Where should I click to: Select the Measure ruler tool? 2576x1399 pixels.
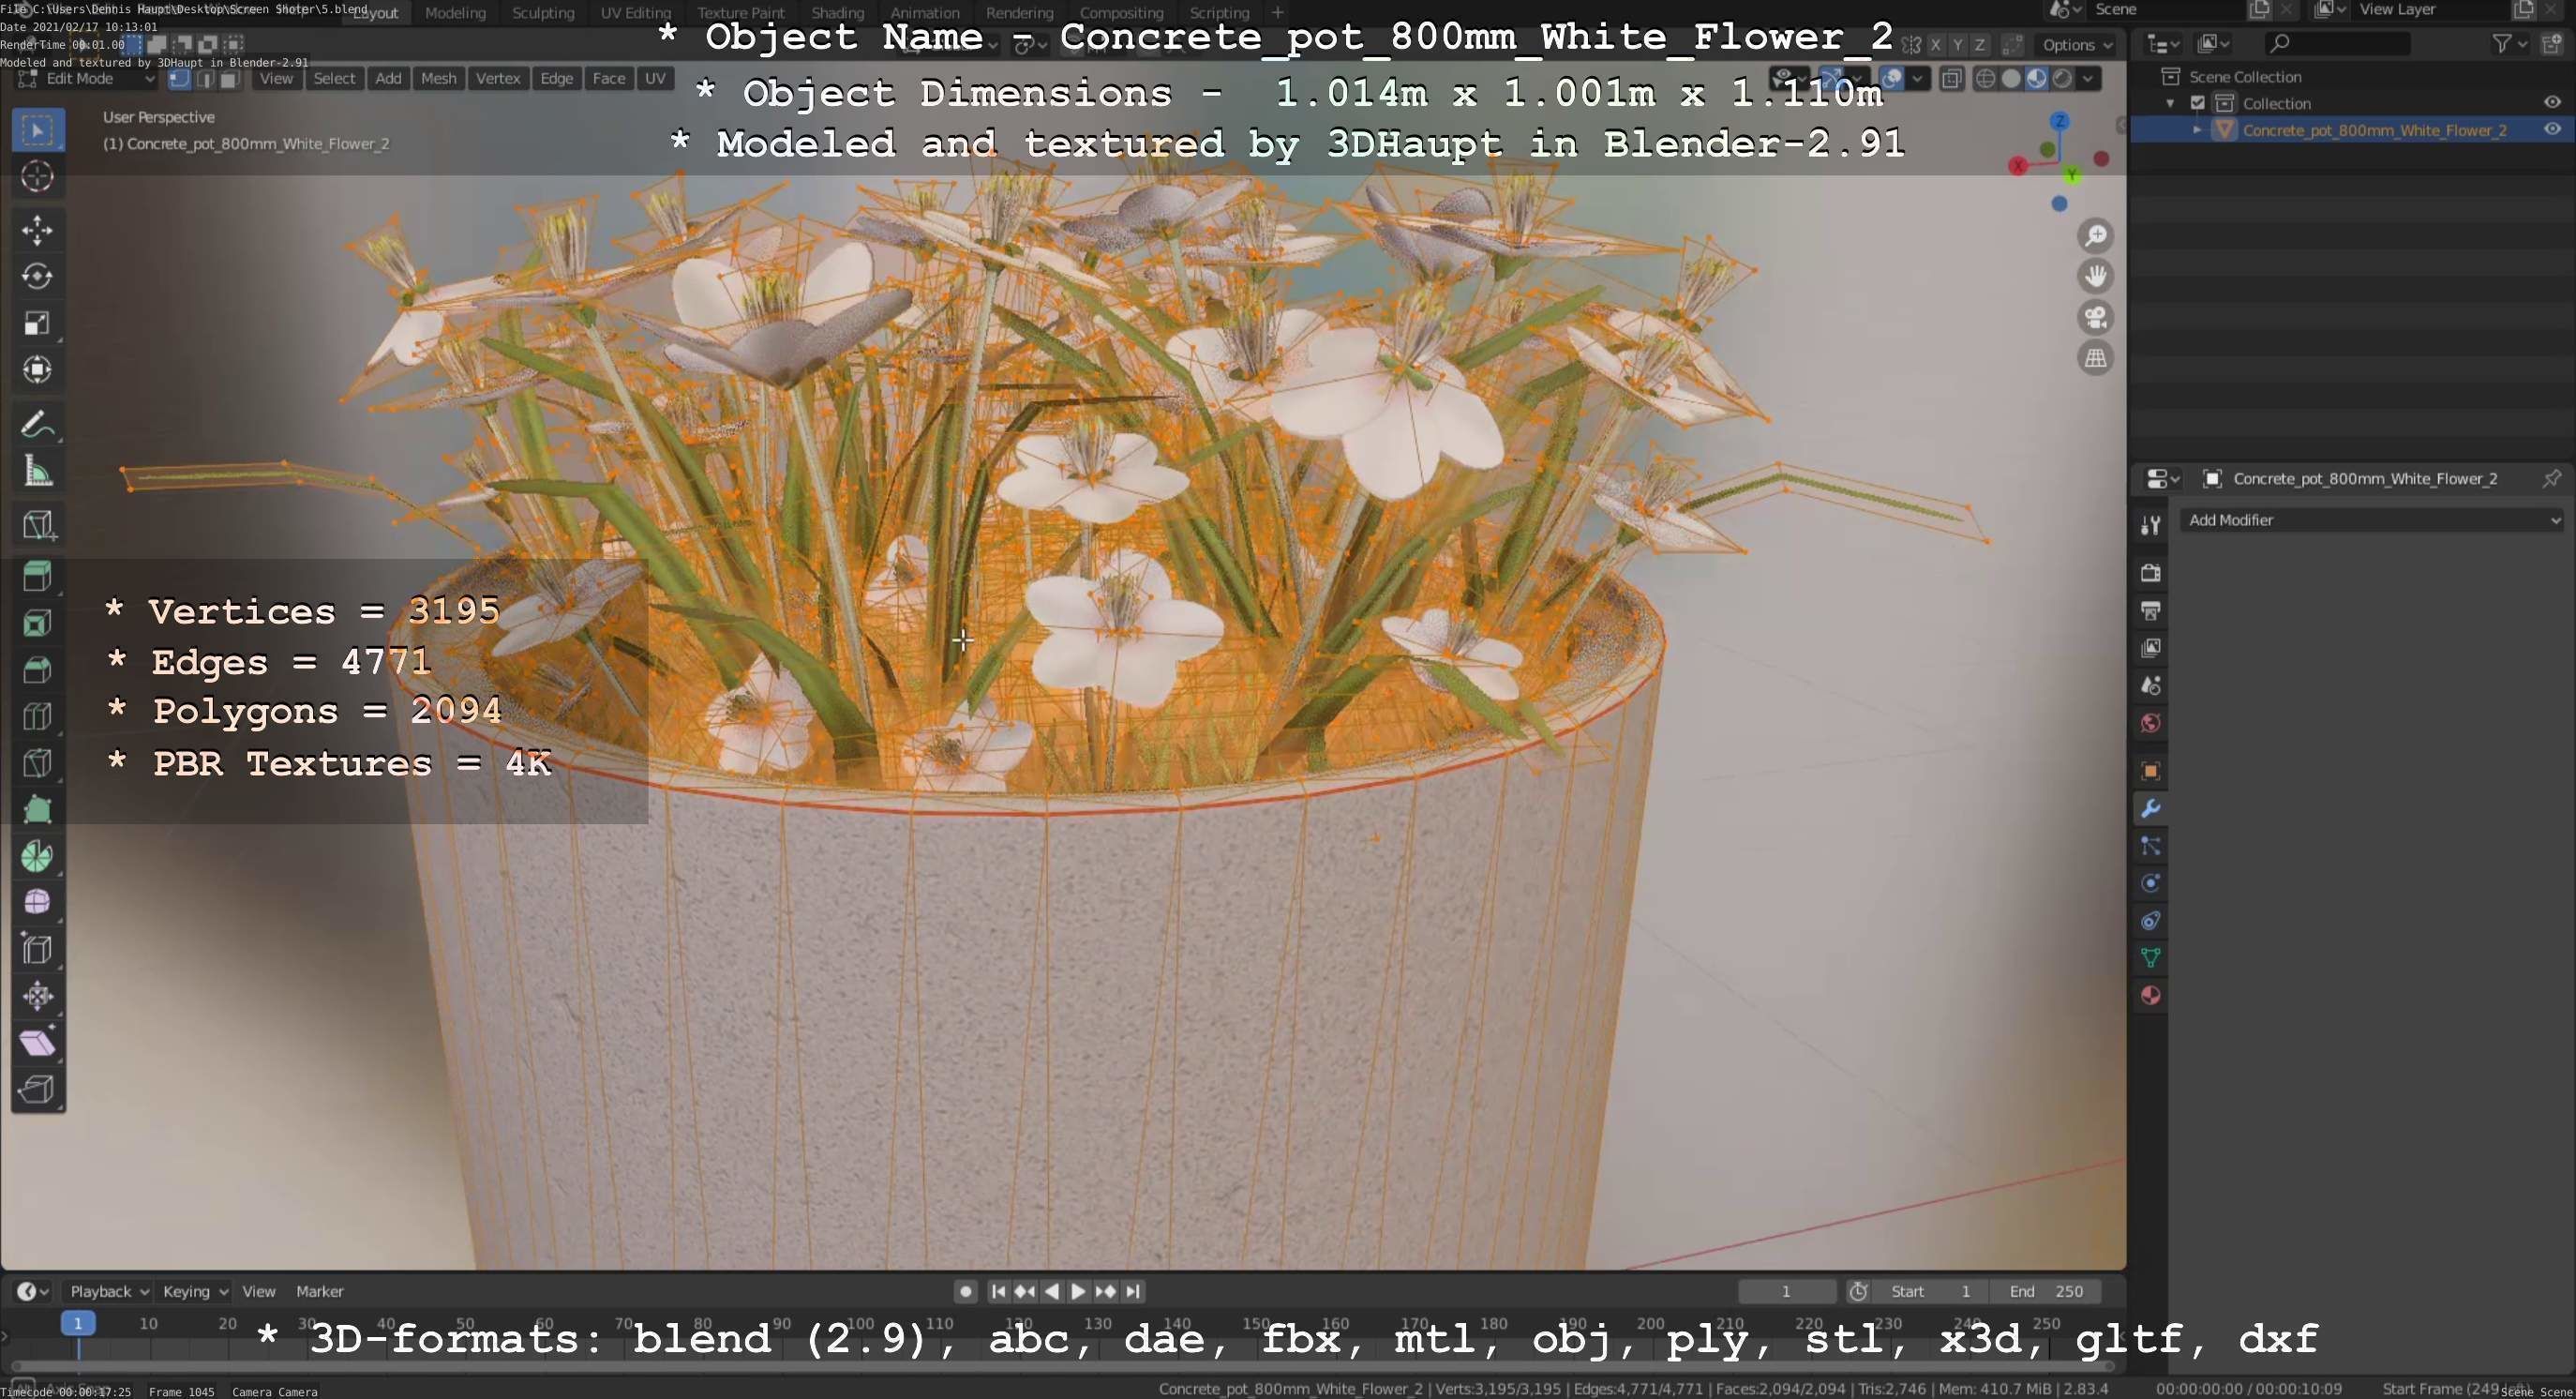pyautogui.click(x=38, y=471)
